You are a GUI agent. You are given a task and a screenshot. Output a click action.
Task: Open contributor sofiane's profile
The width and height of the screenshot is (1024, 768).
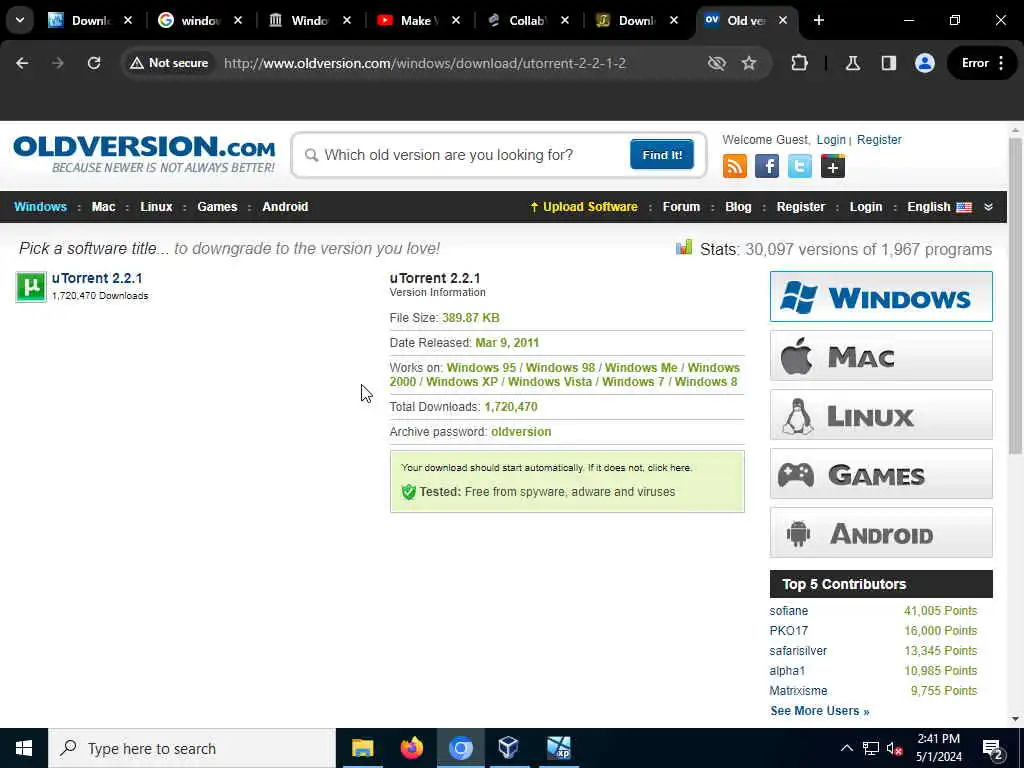788,611
